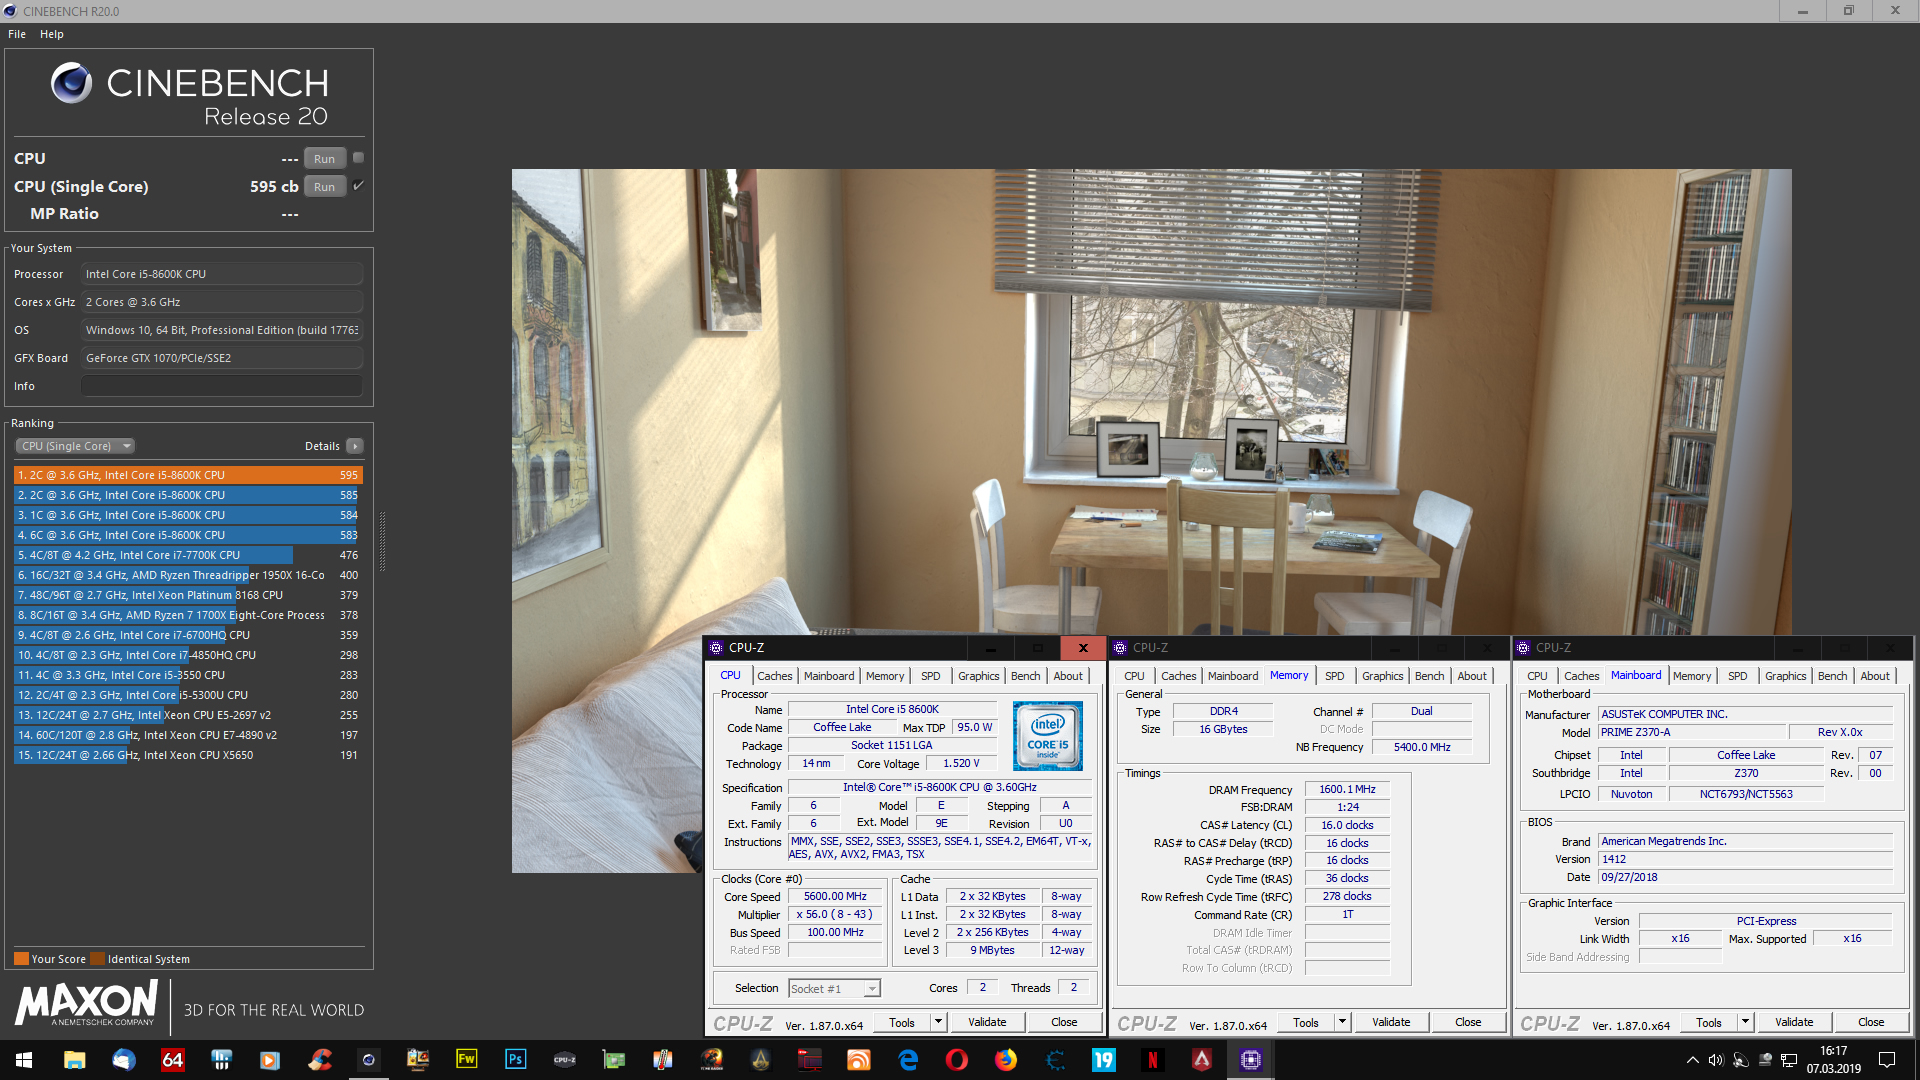Viewport: 1920px width, 1080px height.
Task: Open the File menu
Action: (x=17, y=34)
